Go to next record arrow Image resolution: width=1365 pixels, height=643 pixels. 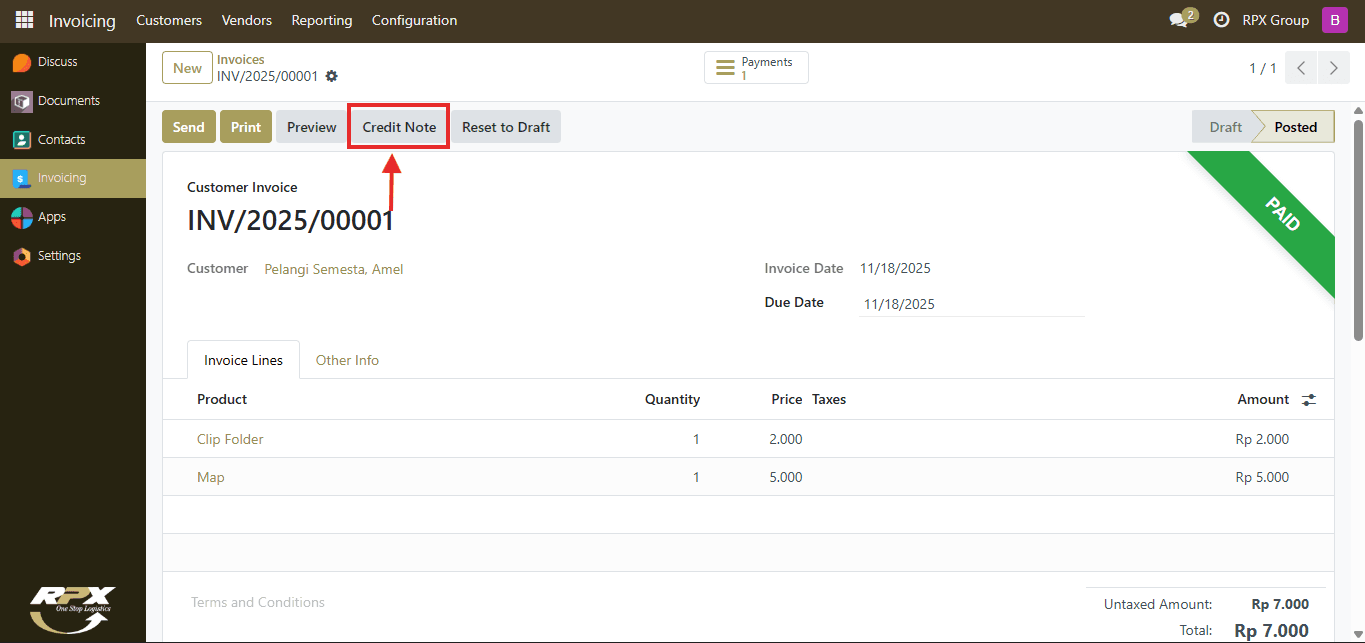(1334, 68)
